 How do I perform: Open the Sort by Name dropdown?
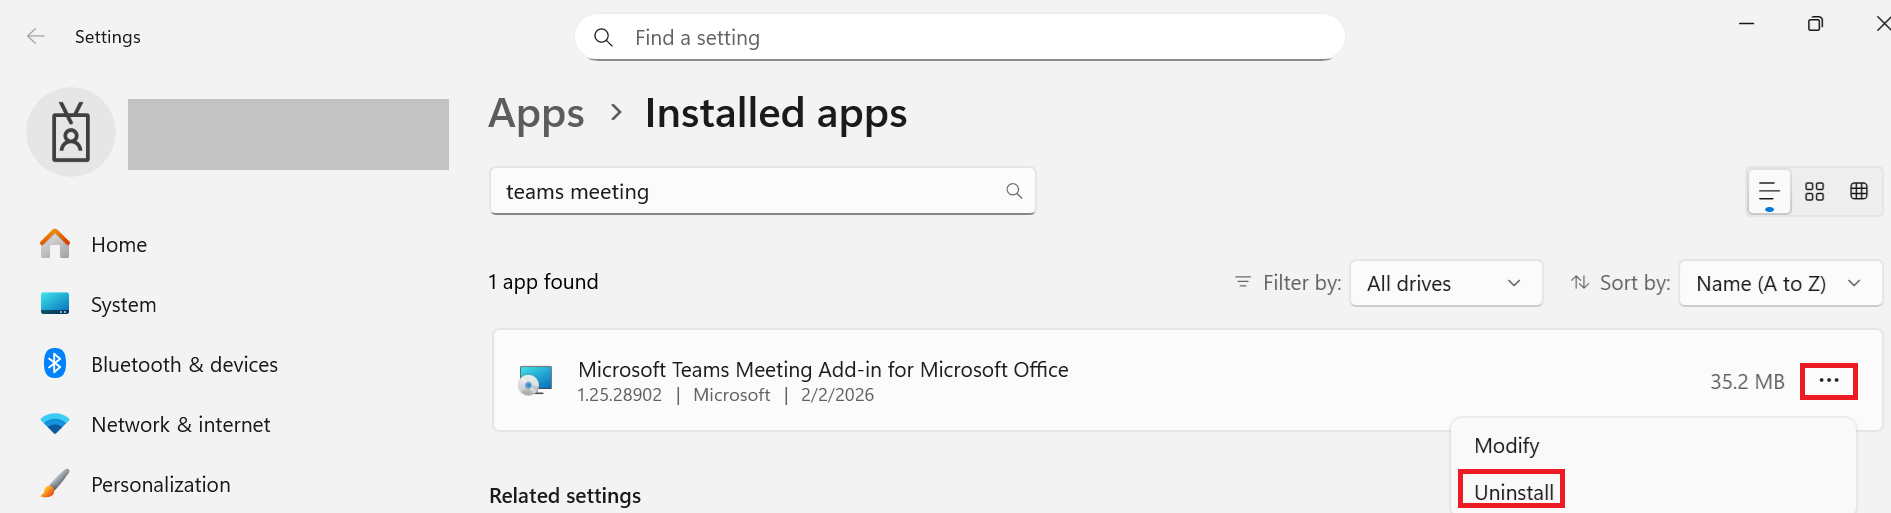click(1779, 283)
